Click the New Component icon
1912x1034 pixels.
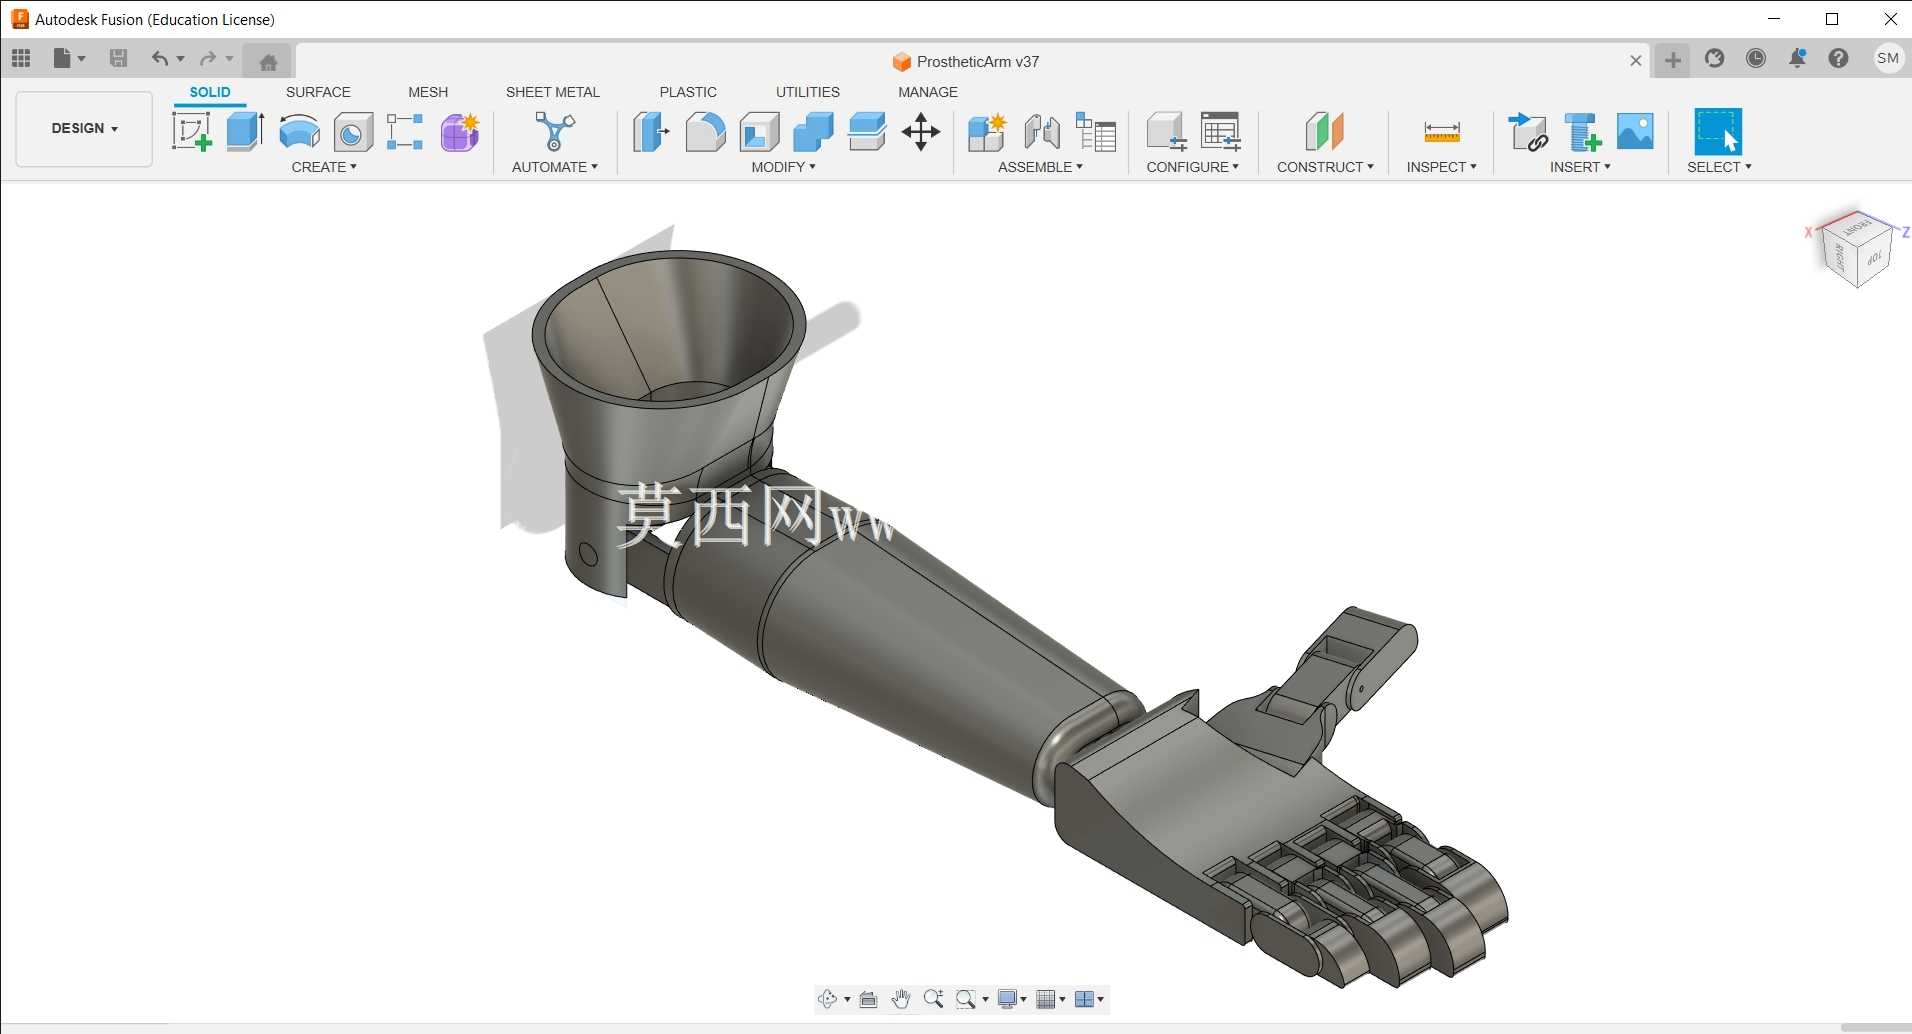987,132
